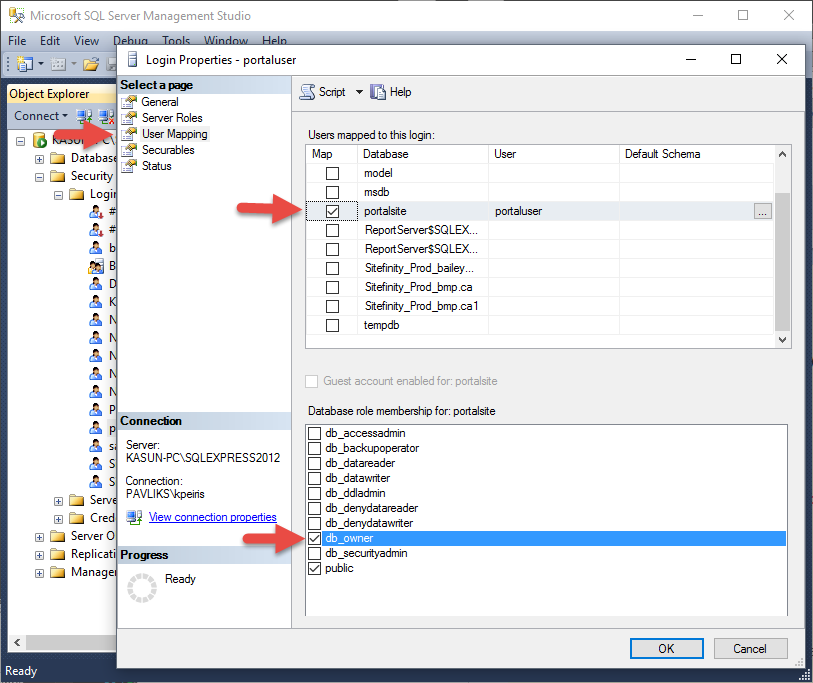Viewport: 813px width, 683px height.
Task: Expand the Databases folder node
Action: [39, 159]
